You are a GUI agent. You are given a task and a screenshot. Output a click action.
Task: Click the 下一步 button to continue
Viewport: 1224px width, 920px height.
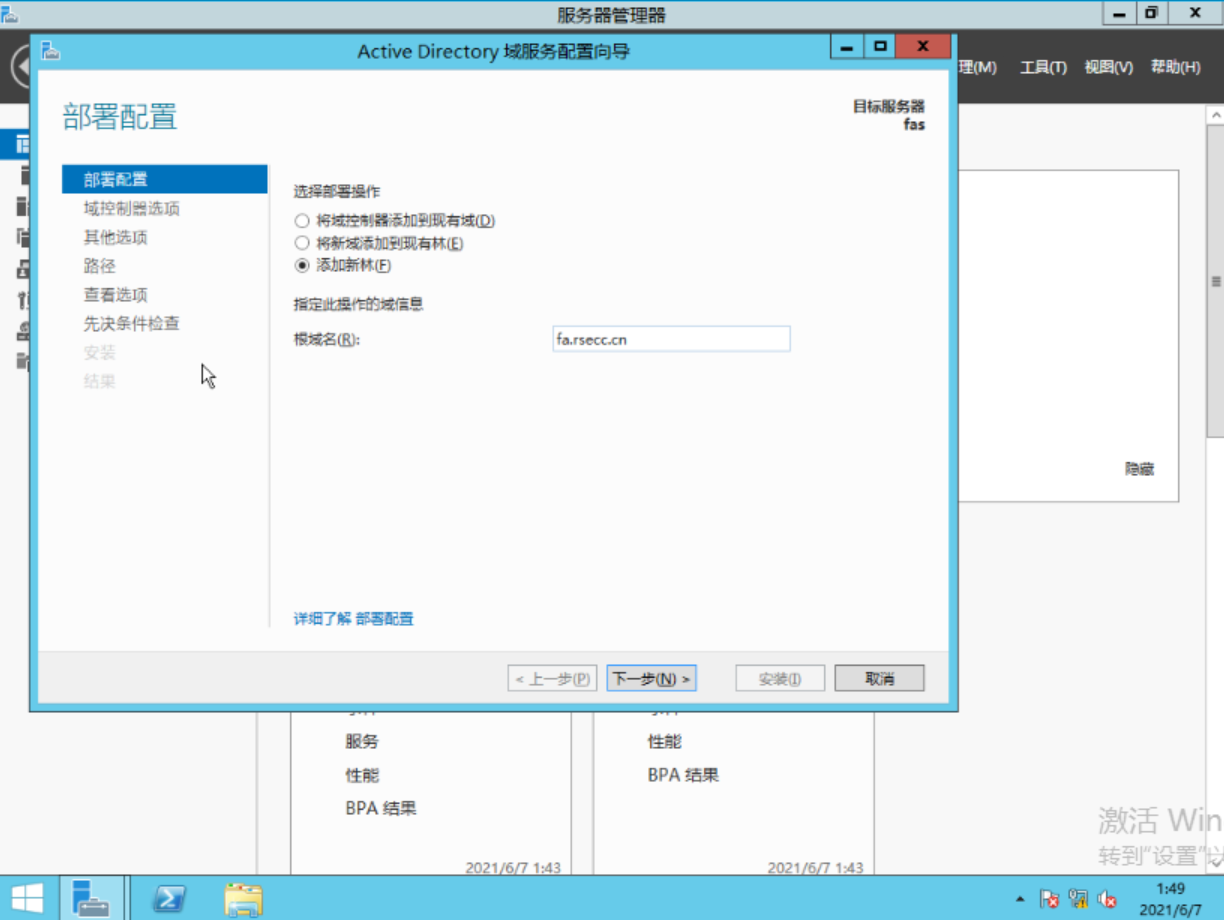(651, 677)
